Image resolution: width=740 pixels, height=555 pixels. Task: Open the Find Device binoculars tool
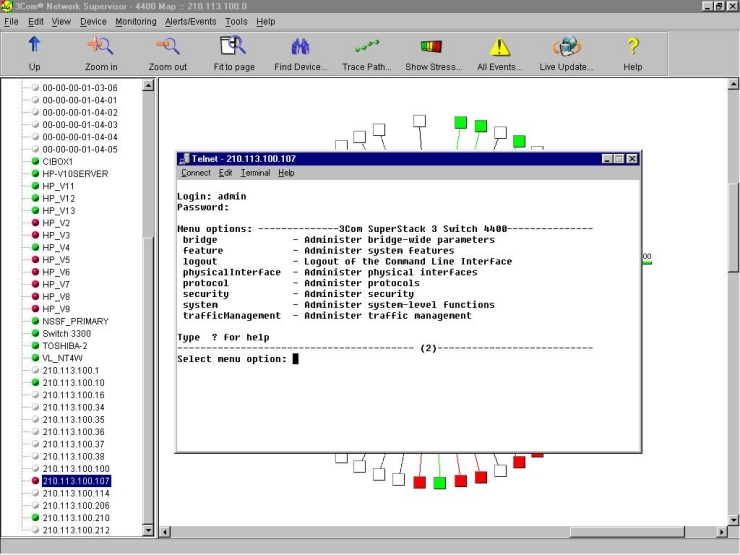(300, 46)
